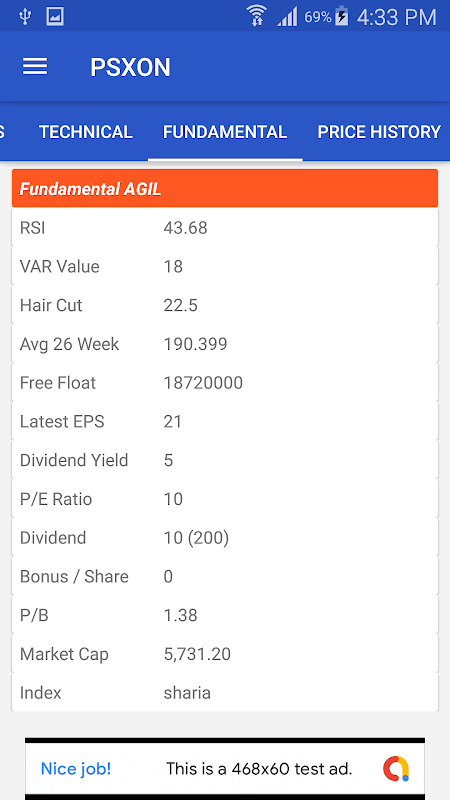This screenshot has width=450, height=800.
Task: Tap the USB icon in status bar
Action: [24, 17]
